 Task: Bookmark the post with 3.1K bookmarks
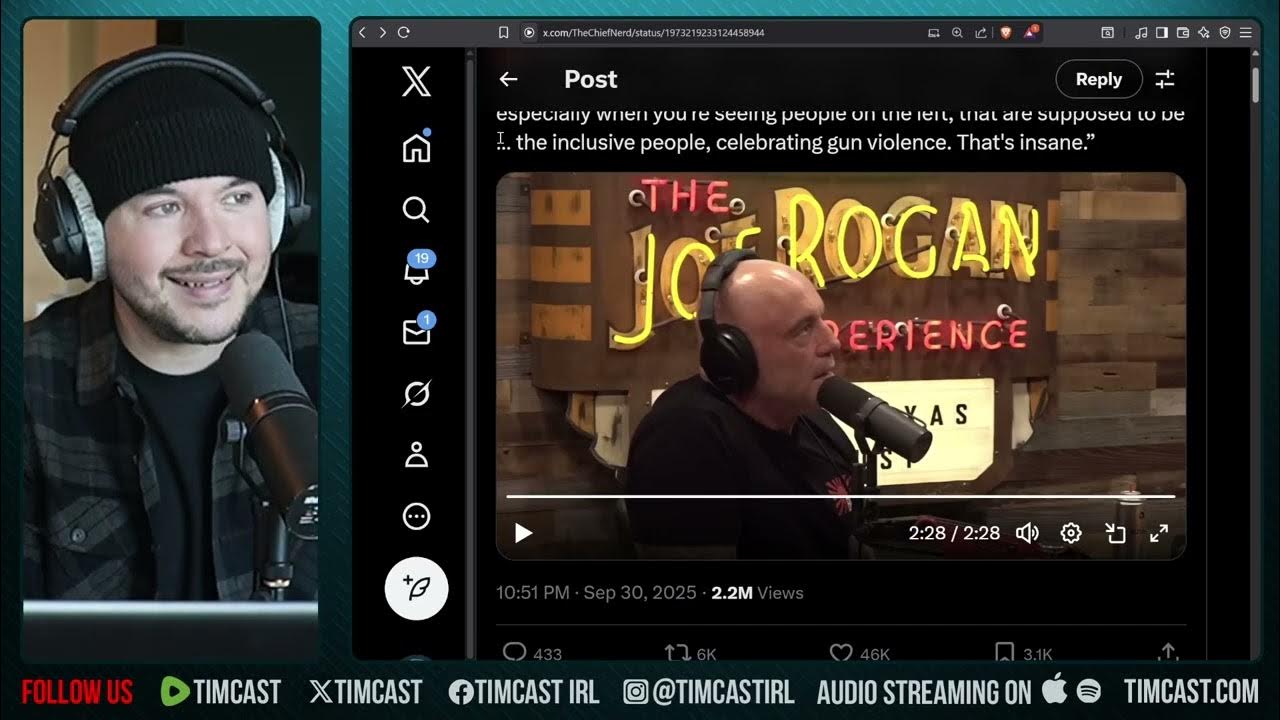pos(1023,654)
